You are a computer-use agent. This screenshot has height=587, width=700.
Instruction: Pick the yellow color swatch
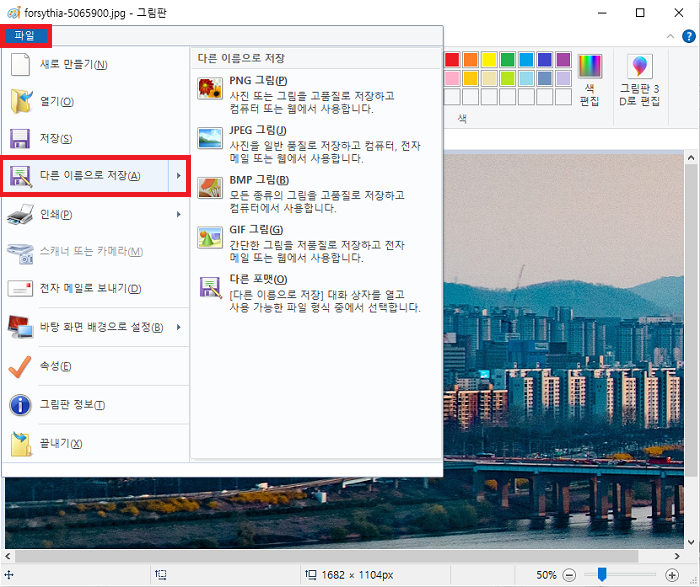pos(489,59)
